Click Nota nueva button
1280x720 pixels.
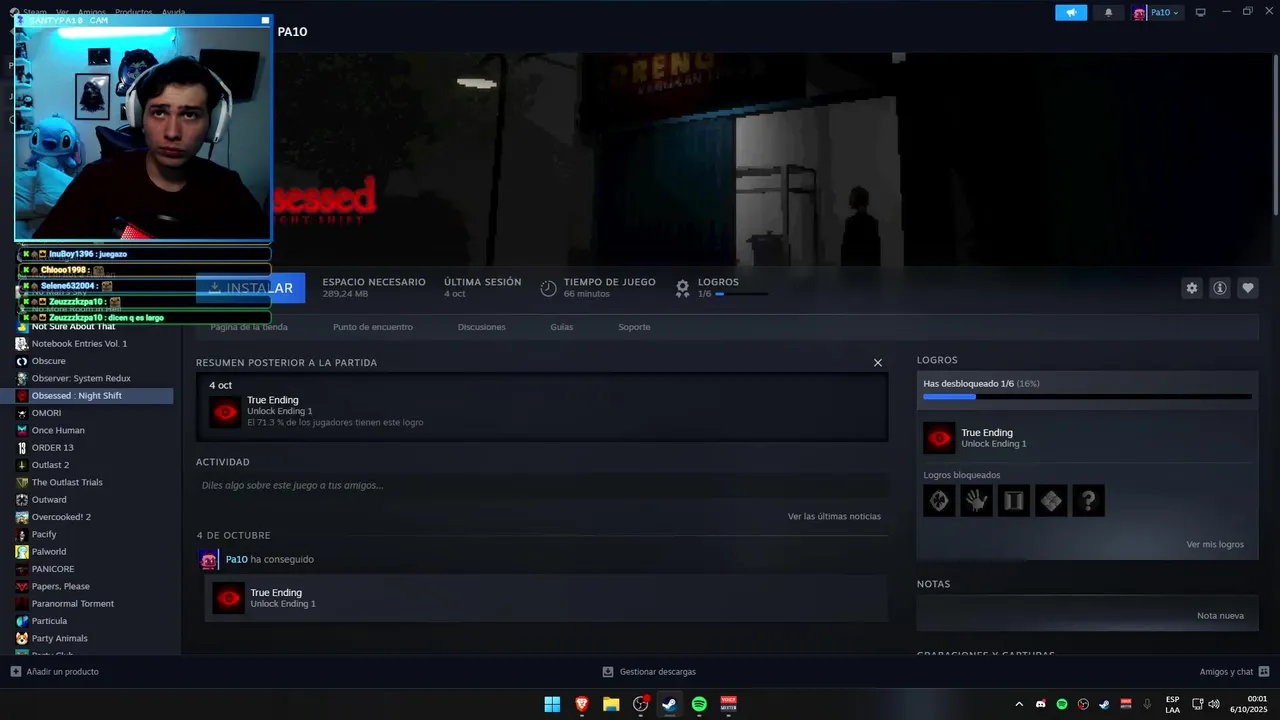[x=1220, y=616]
